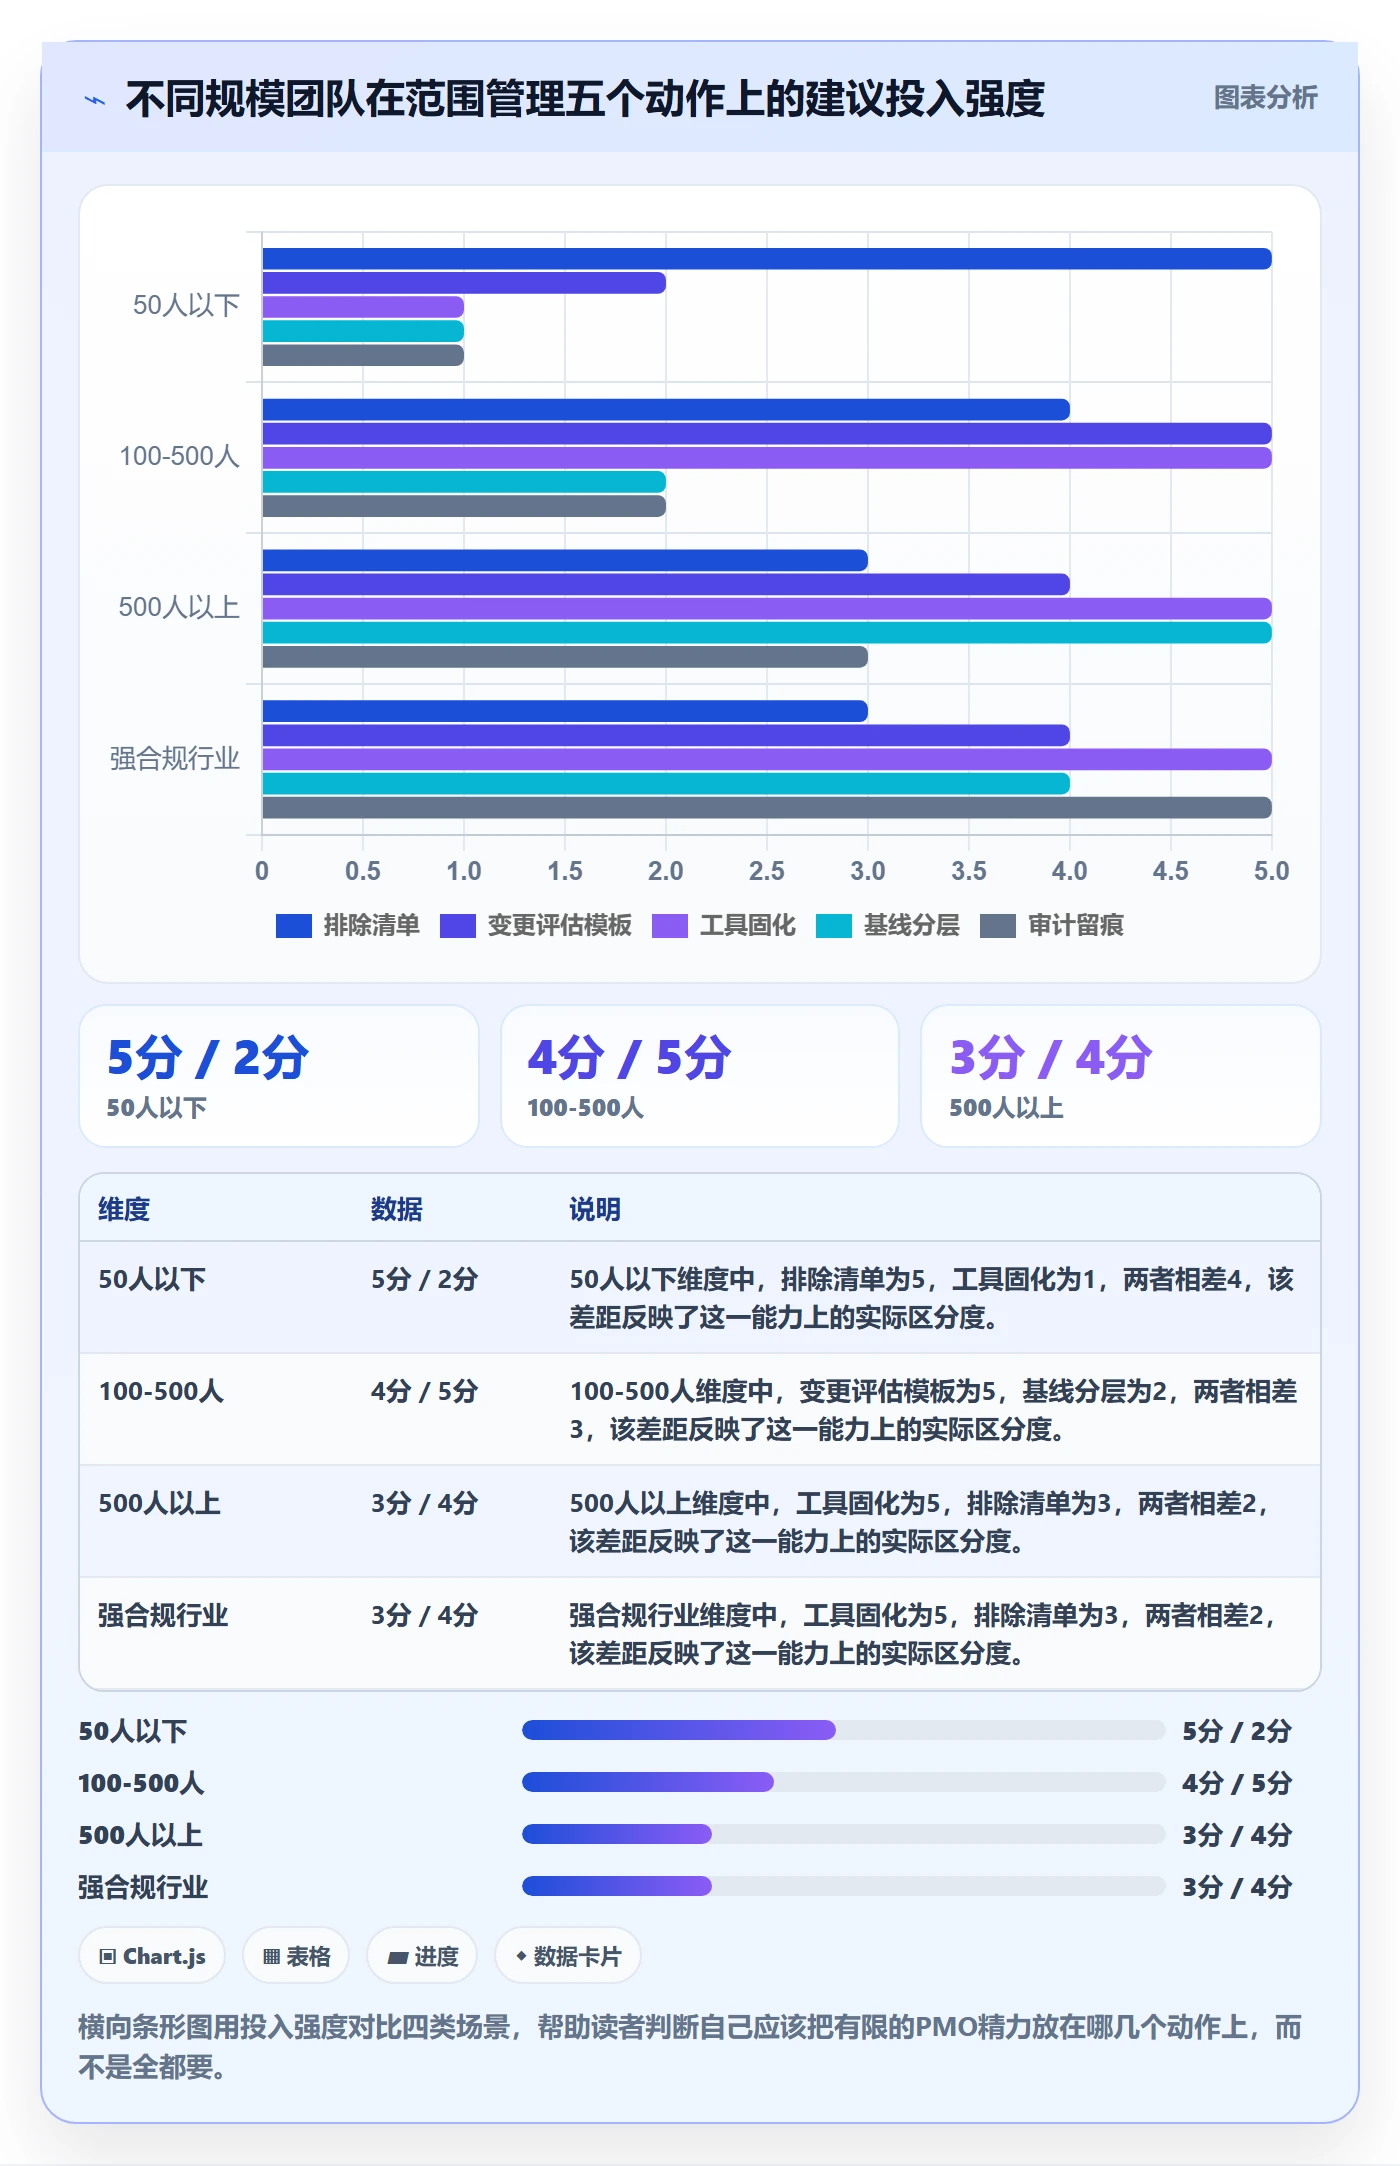1400x2166 pixels.
Task: Open the 3分 / 4分 data card
Action: [1121, 1076]
